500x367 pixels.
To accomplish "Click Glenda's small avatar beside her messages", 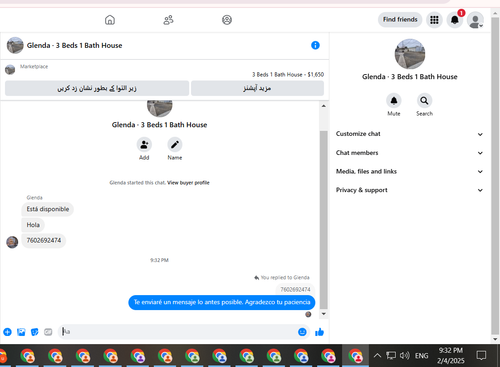I will coord(12,242).
